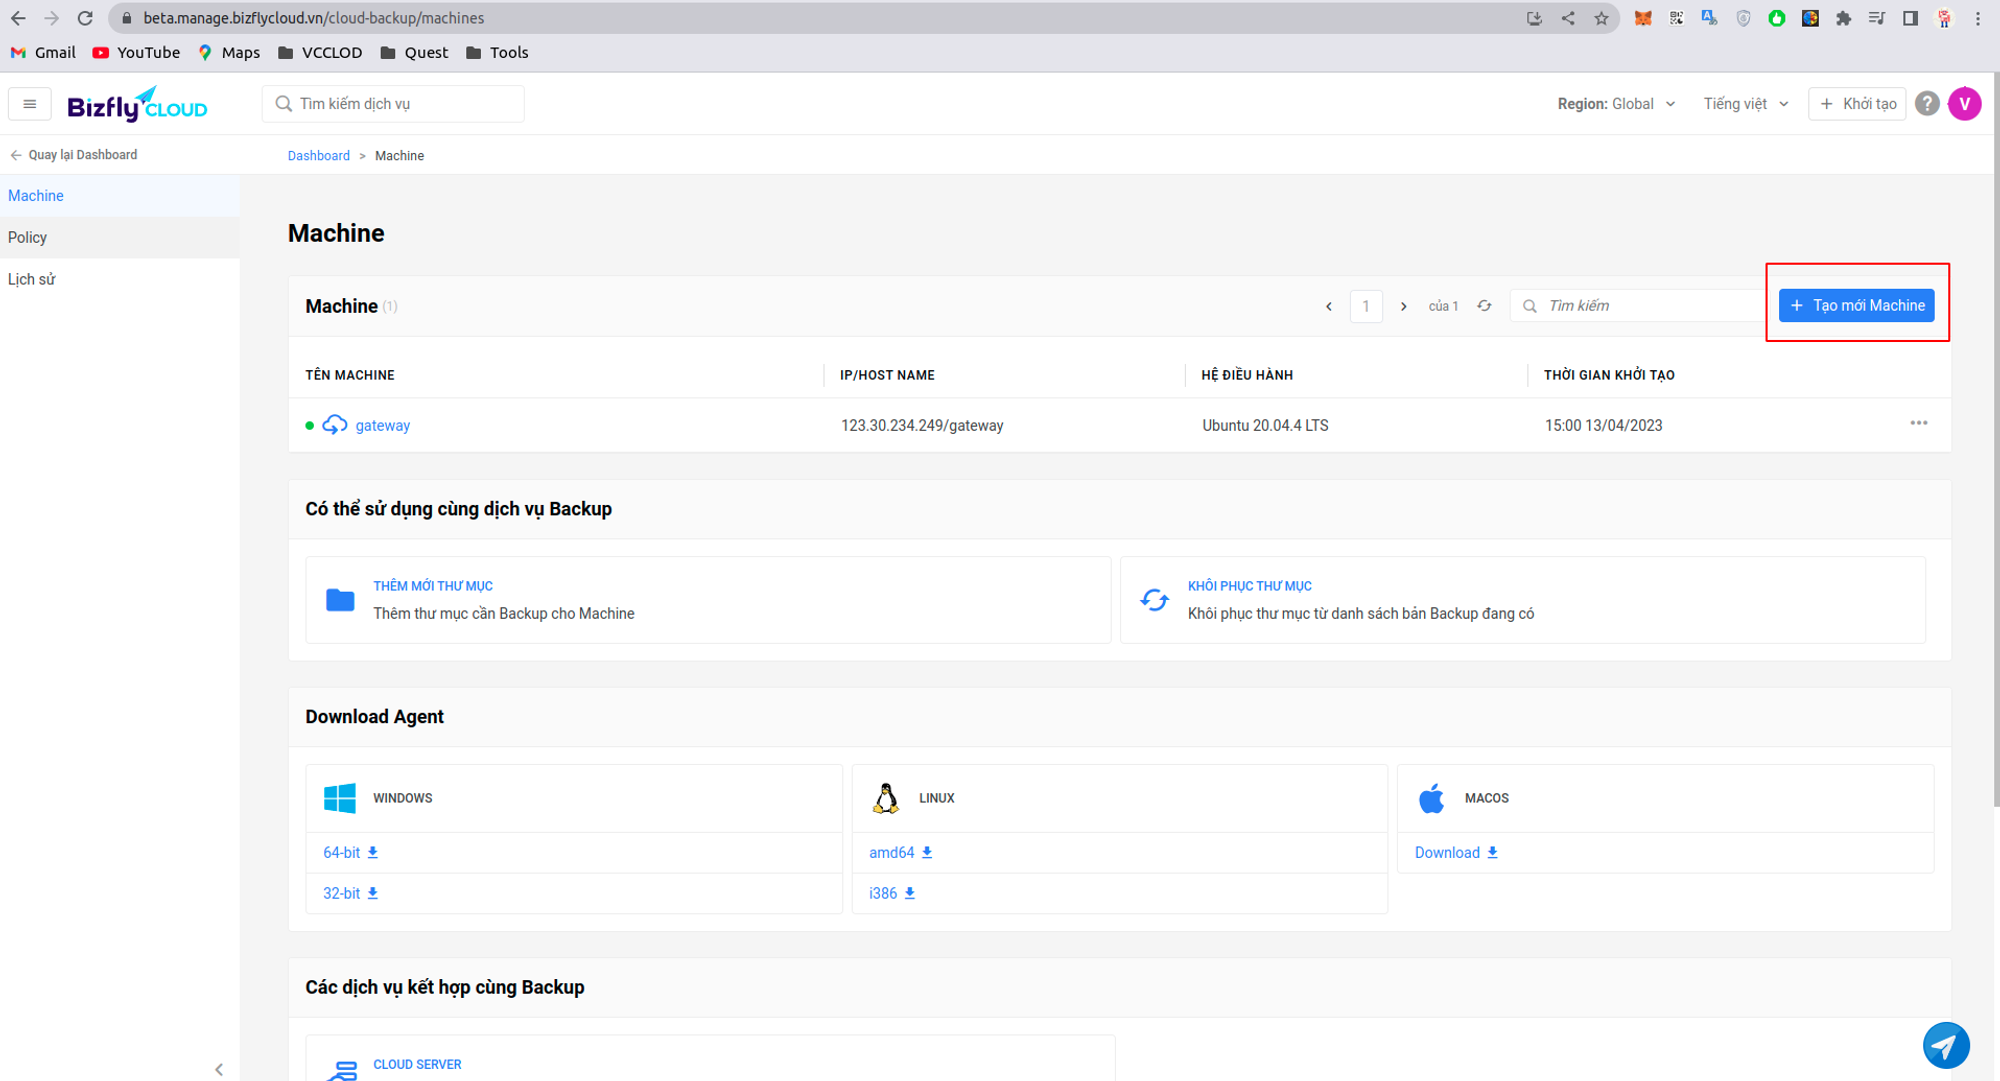The image size is (2000, 1081).
Task: Collapse the sidebar with the bottom chevron
Action: pos(219,1069)
